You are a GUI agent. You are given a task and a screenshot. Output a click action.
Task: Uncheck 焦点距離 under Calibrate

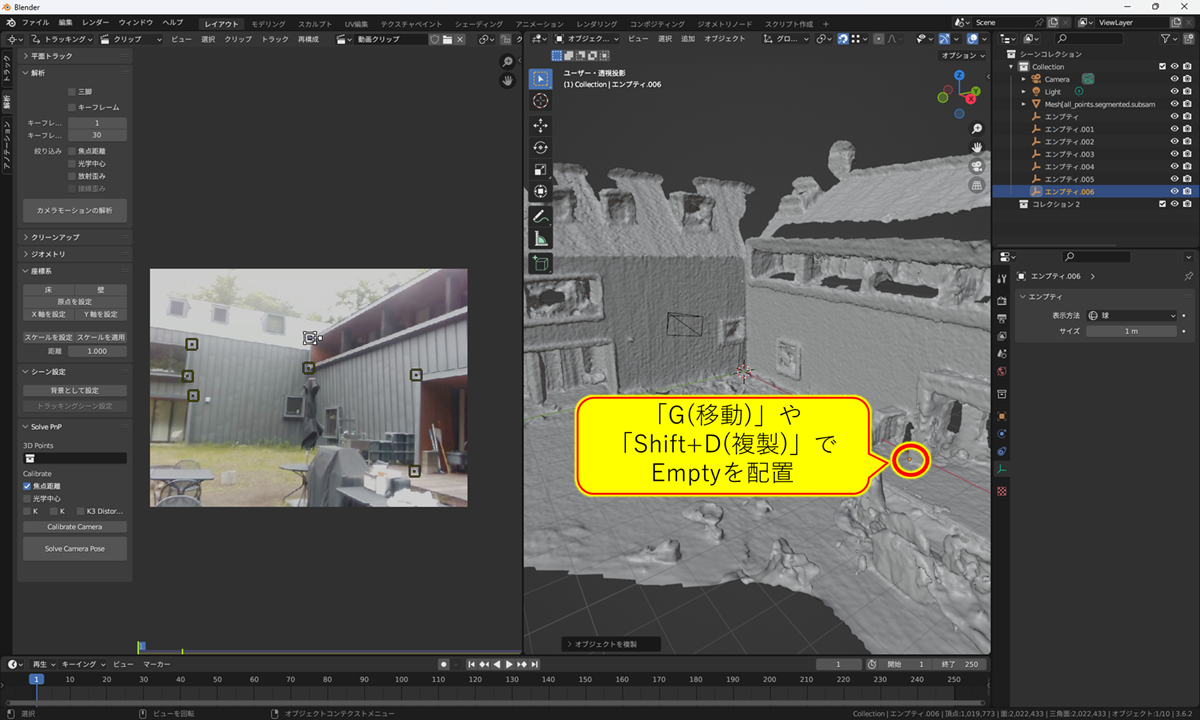[x=27, y=486]
